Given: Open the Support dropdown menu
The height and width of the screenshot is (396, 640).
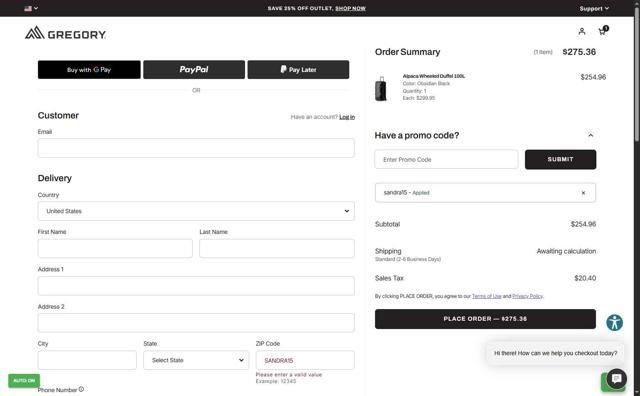Looking at the screenshot, I should (x=594, y=8).
